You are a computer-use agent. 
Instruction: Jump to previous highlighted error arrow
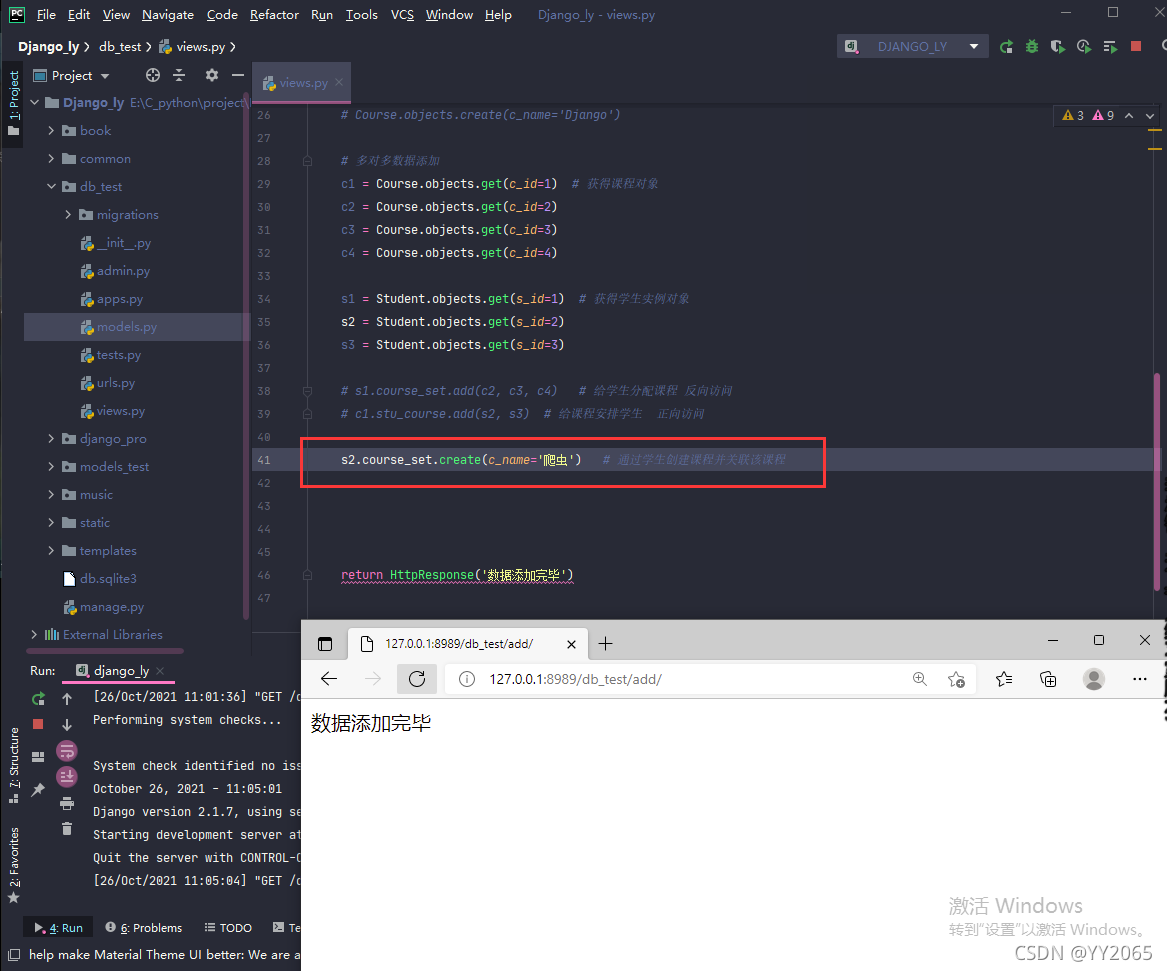click(x=1129, y=115)
